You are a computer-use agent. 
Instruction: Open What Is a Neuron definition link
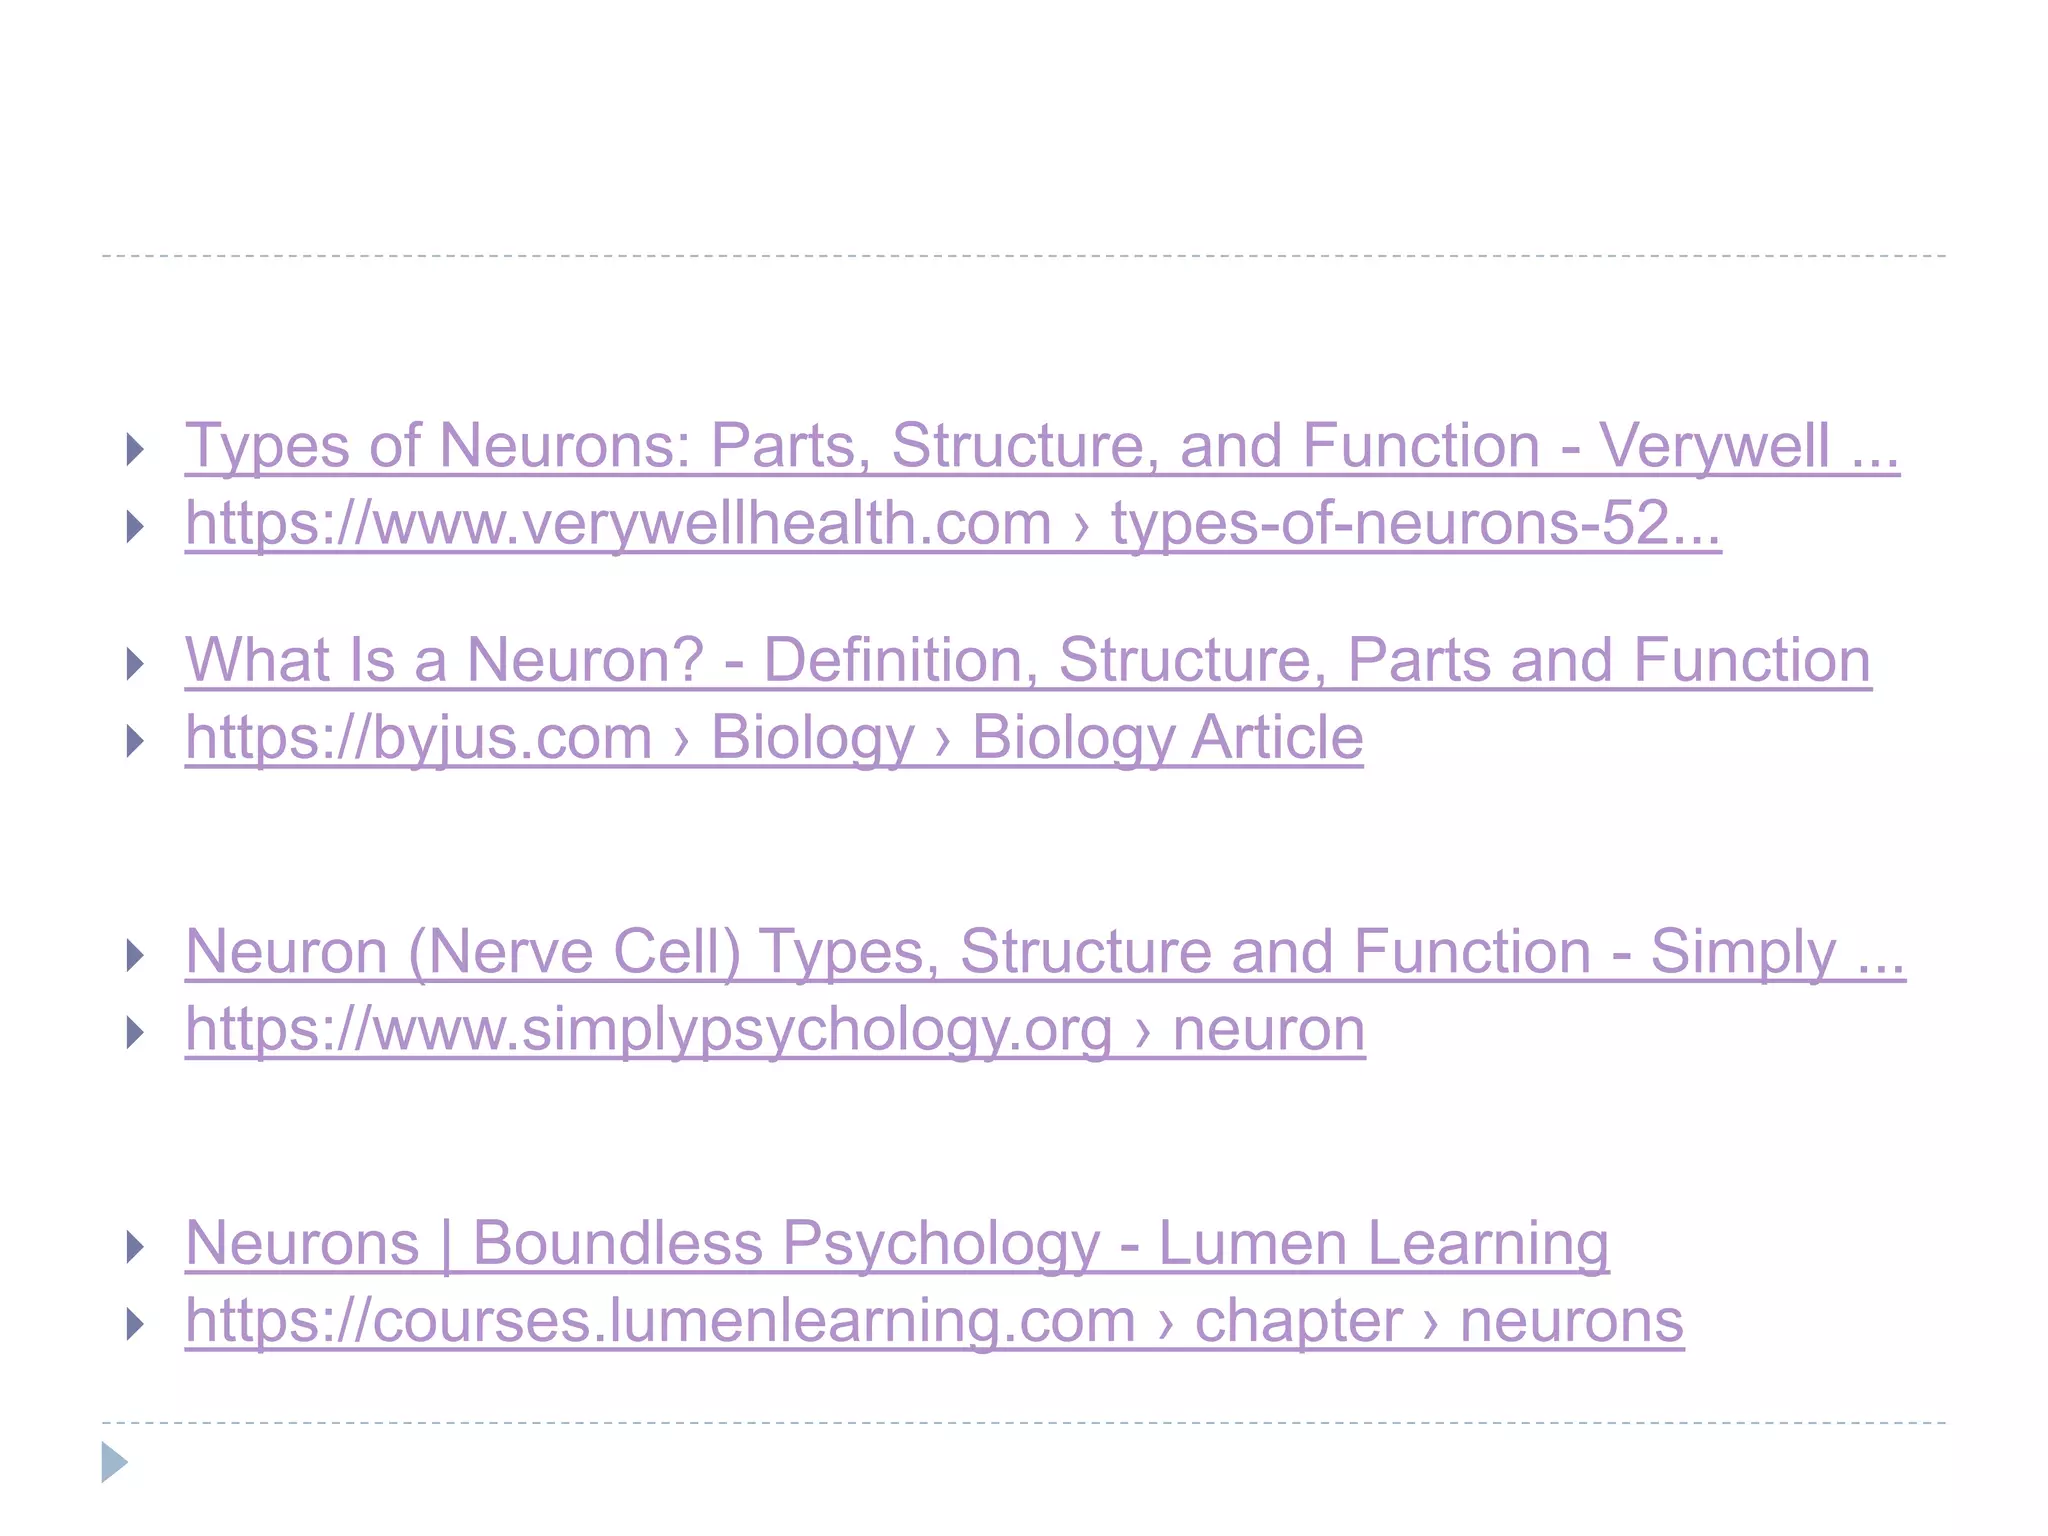(1028, 661)
